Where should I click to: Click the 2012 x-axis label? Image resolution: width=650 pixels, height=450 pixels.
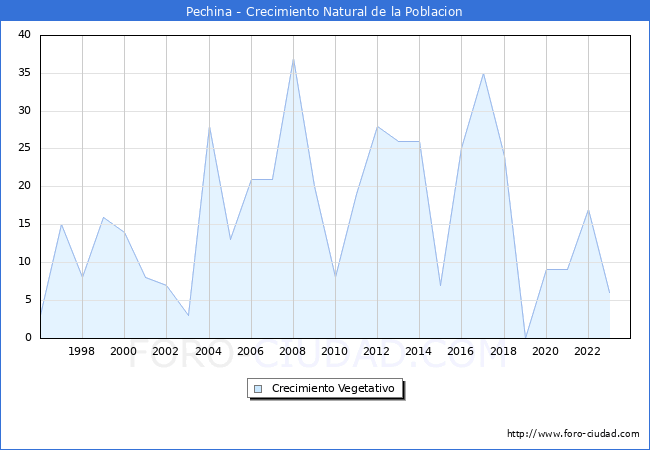(x=376, y=351)
